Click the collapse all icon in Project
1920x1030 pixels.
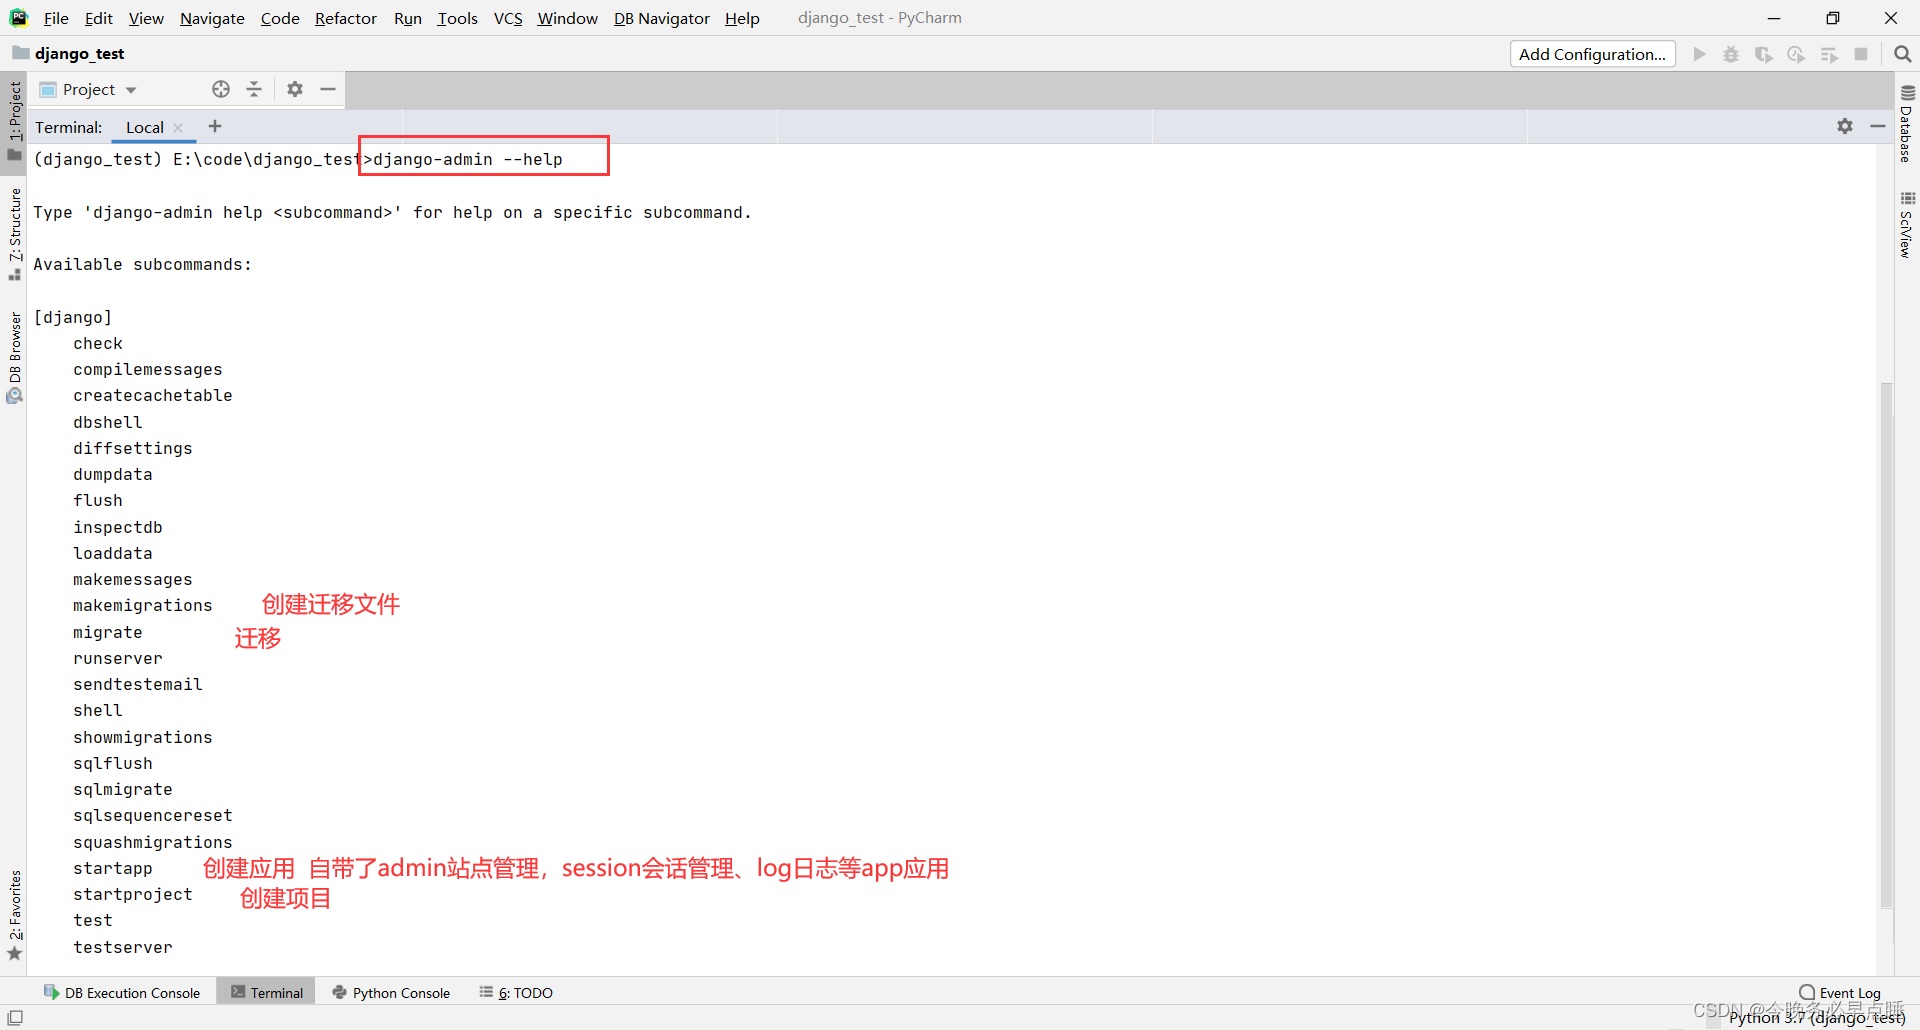[x=254, y=89]
